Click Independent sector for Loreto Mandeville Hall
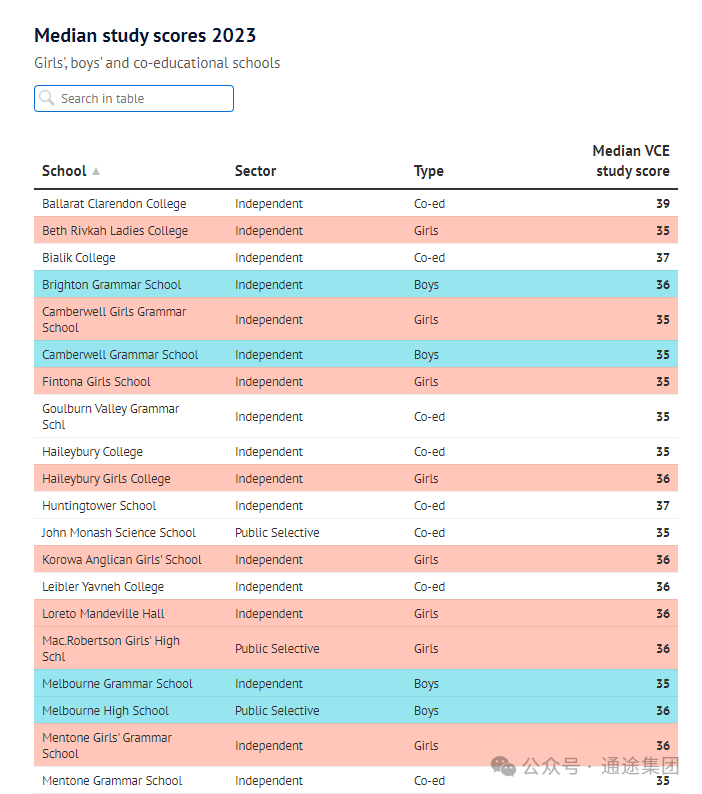The height and width of the screenshot is (794, 702). [x=268, y=614]
